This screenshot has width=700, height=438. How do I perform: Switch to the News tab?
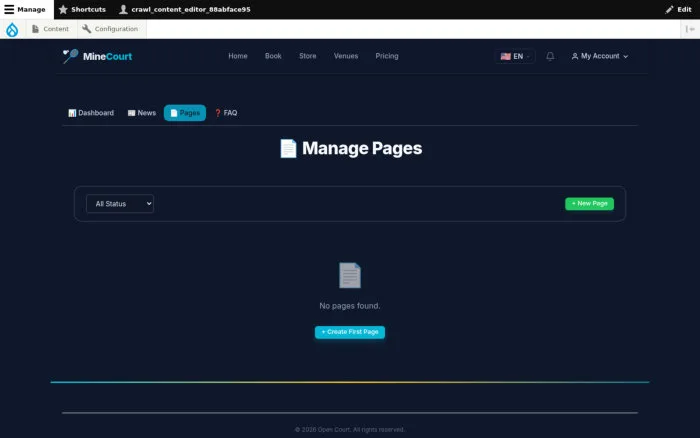click(142, 113)
